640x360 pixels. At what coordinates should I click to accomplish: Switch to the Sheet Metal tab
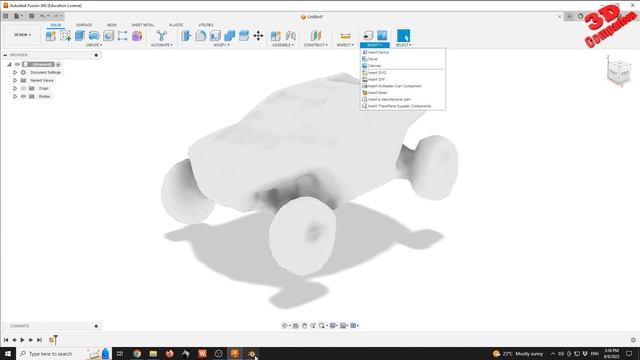tap(142, 25)
